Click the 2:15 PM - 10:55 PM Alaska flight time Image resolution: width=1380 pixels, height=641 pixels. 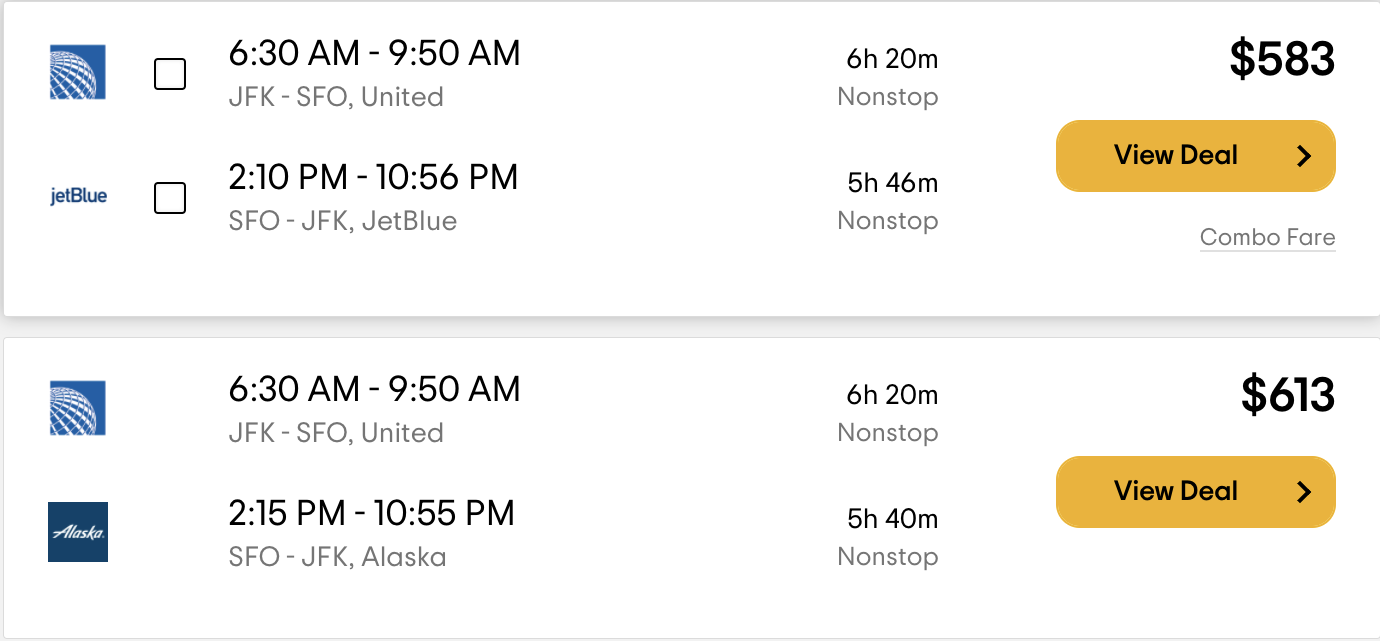pos(372,514)
